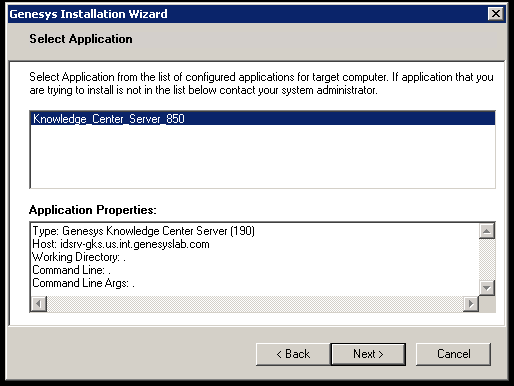The width and height of the screenshot is (514, 386).
Task: Click the Command Line Args property line
Action: point(83,283)
